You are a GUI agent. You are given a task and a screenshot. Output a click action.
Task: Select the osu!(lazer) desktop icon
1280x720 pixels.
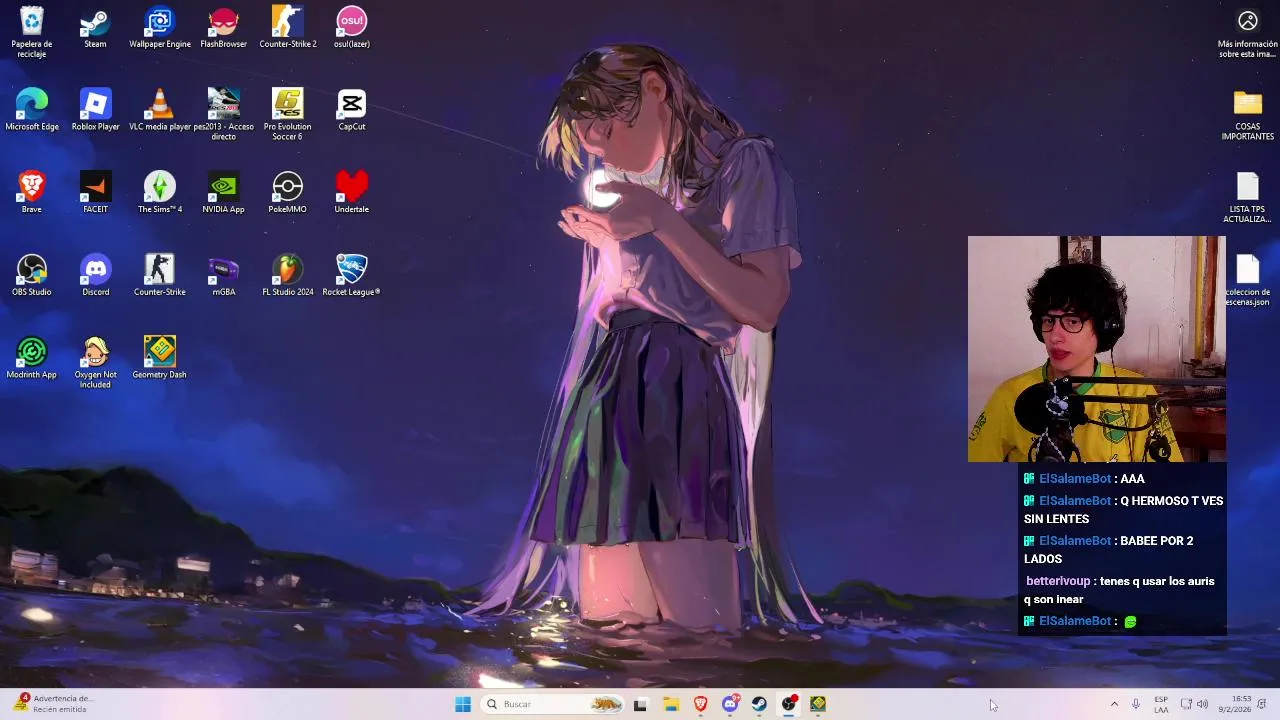pos(351,28)
